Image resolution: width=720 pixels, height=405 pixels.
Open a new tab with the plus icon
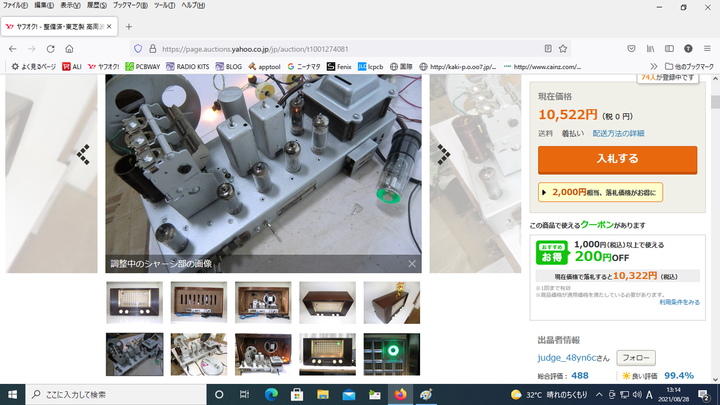(129, 25)
